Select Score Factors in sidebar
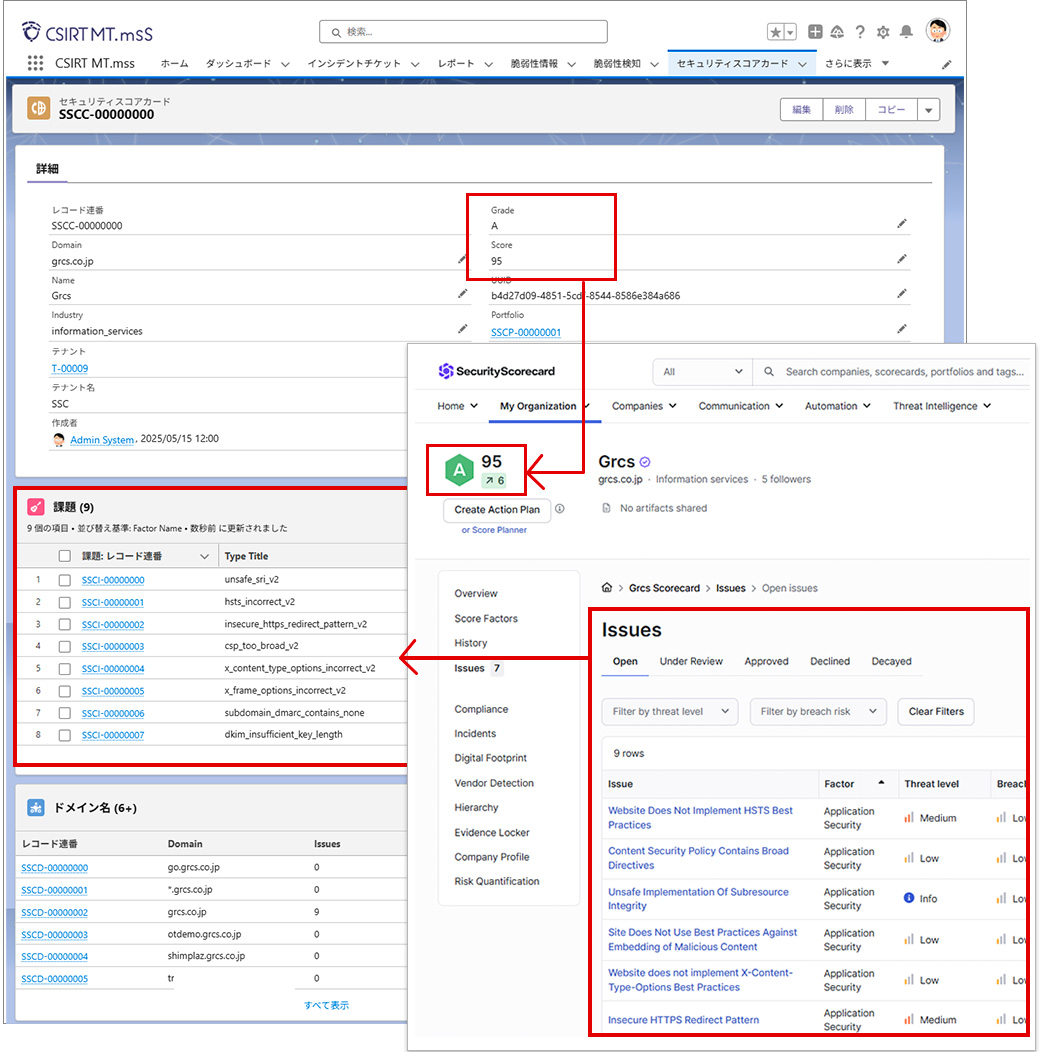1040x1052 pixels. click(486, 619)
